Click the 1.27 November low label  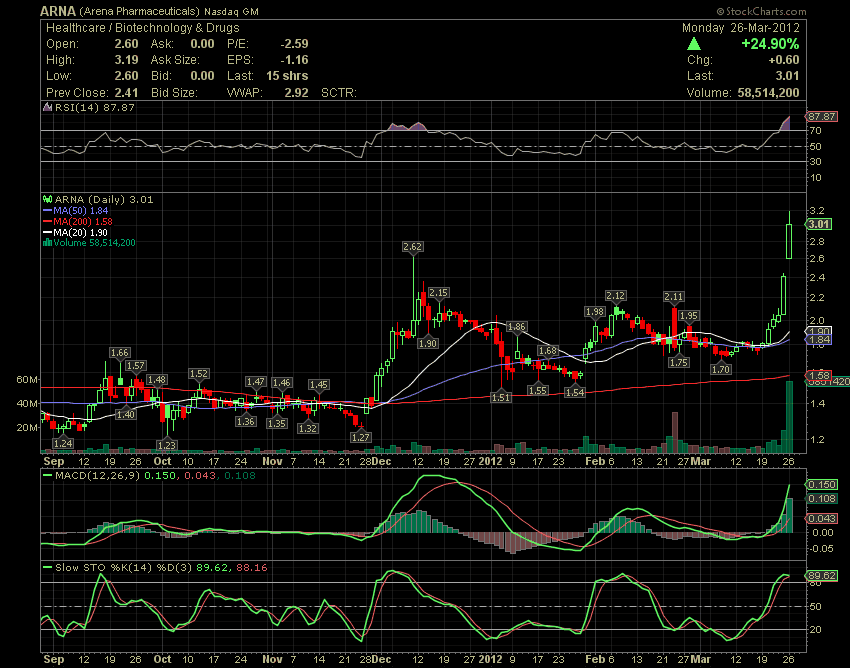[x=361, y=438]
